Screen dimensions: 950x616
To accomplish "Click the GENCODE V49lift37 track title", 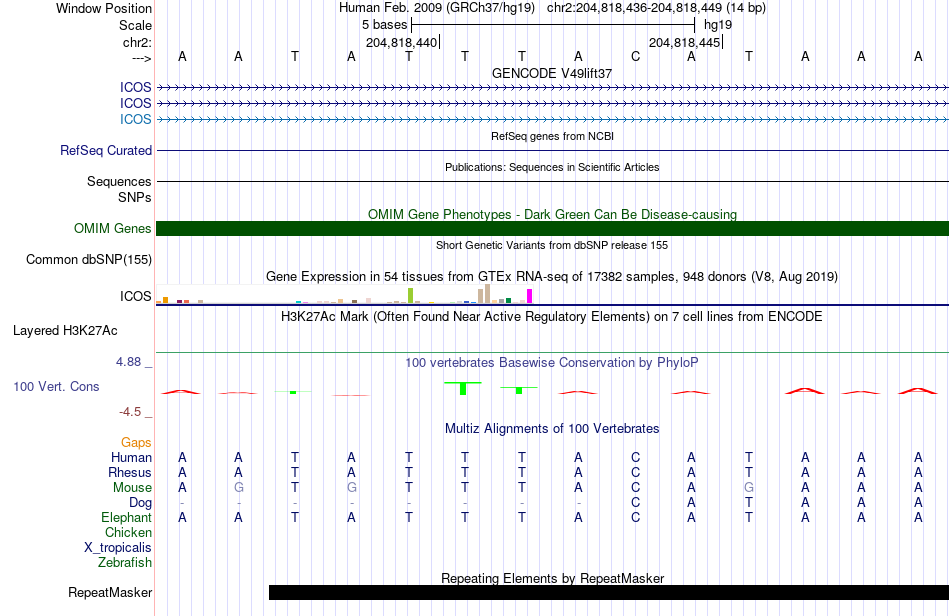I will [552, 73].
